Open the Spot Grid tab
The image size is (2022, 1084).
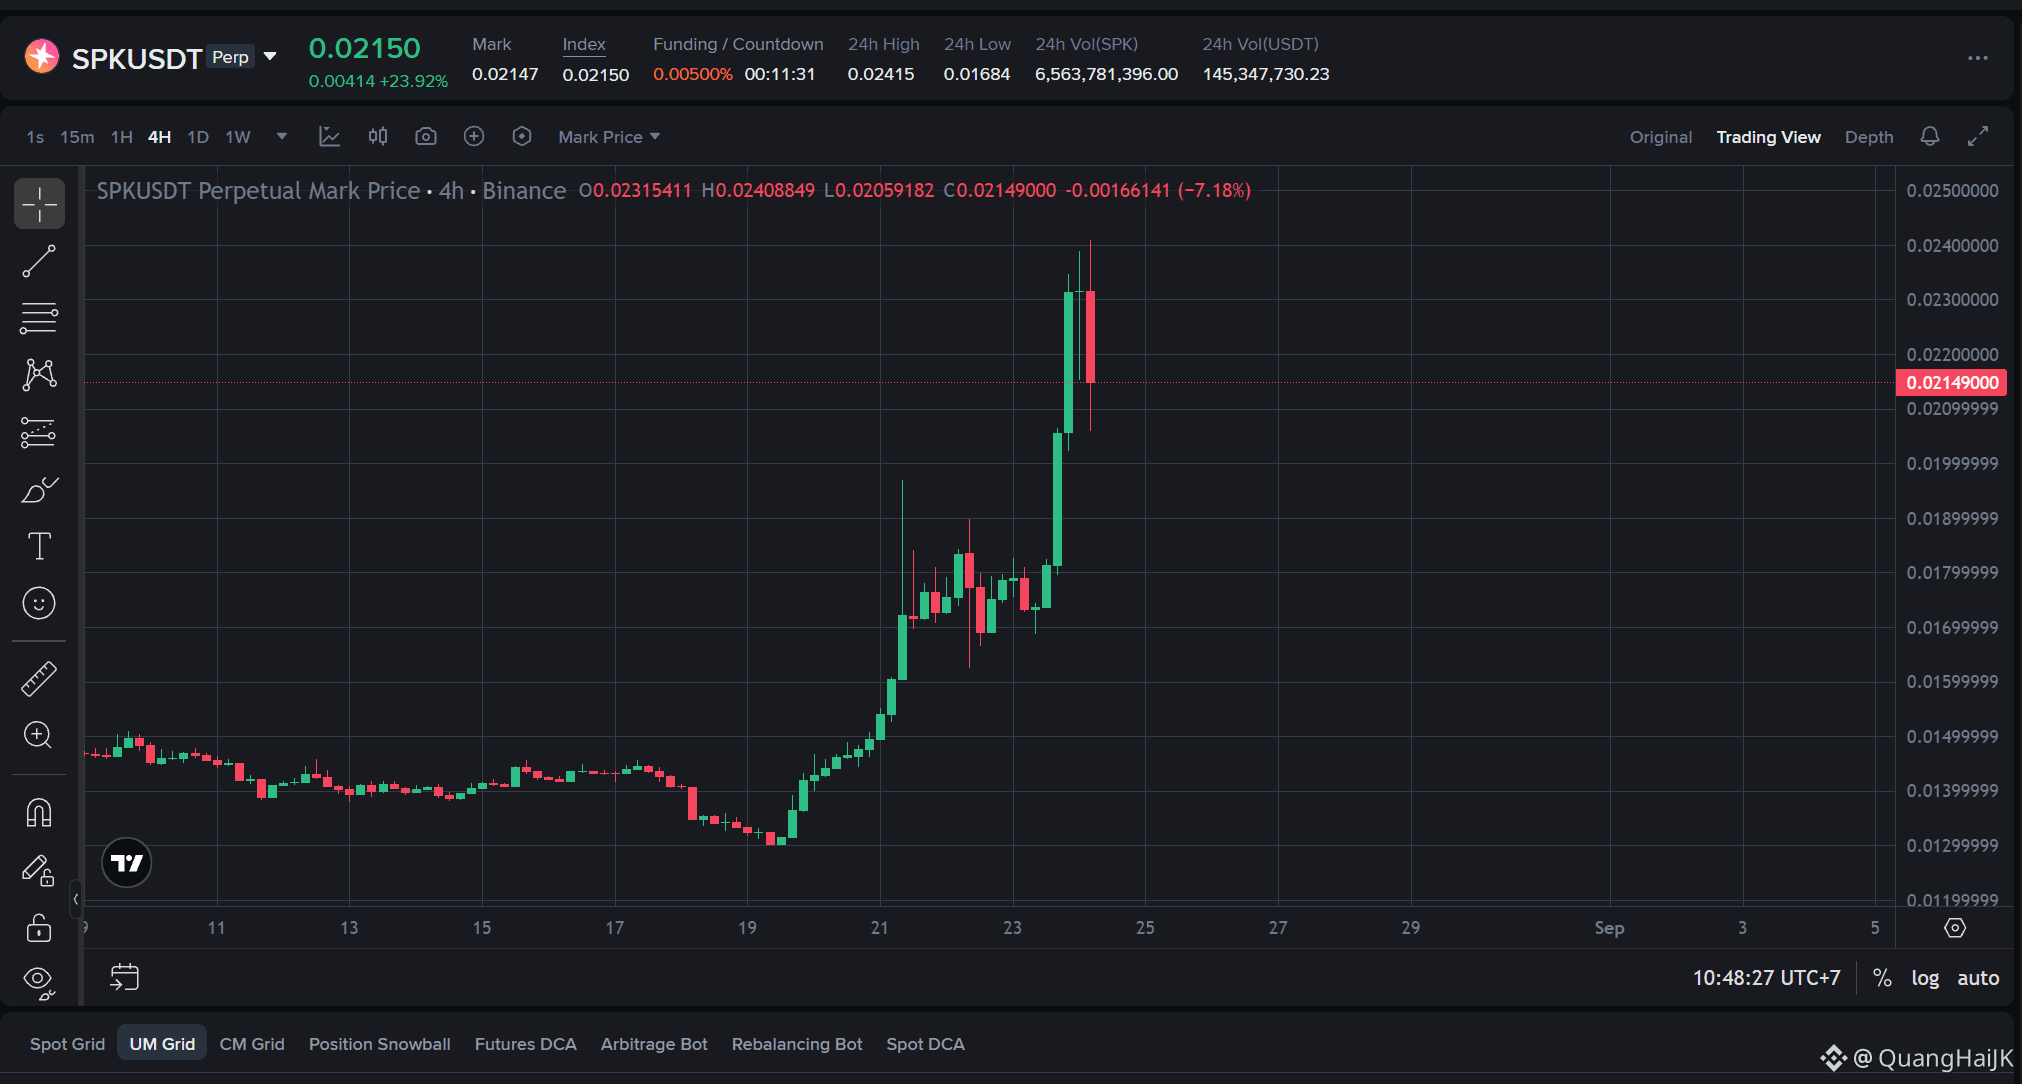tap(67, 1044)
